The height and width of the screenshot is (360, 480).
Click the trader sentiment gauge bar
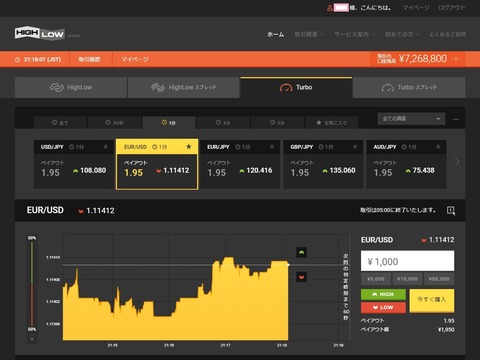(x=32, y=284)
